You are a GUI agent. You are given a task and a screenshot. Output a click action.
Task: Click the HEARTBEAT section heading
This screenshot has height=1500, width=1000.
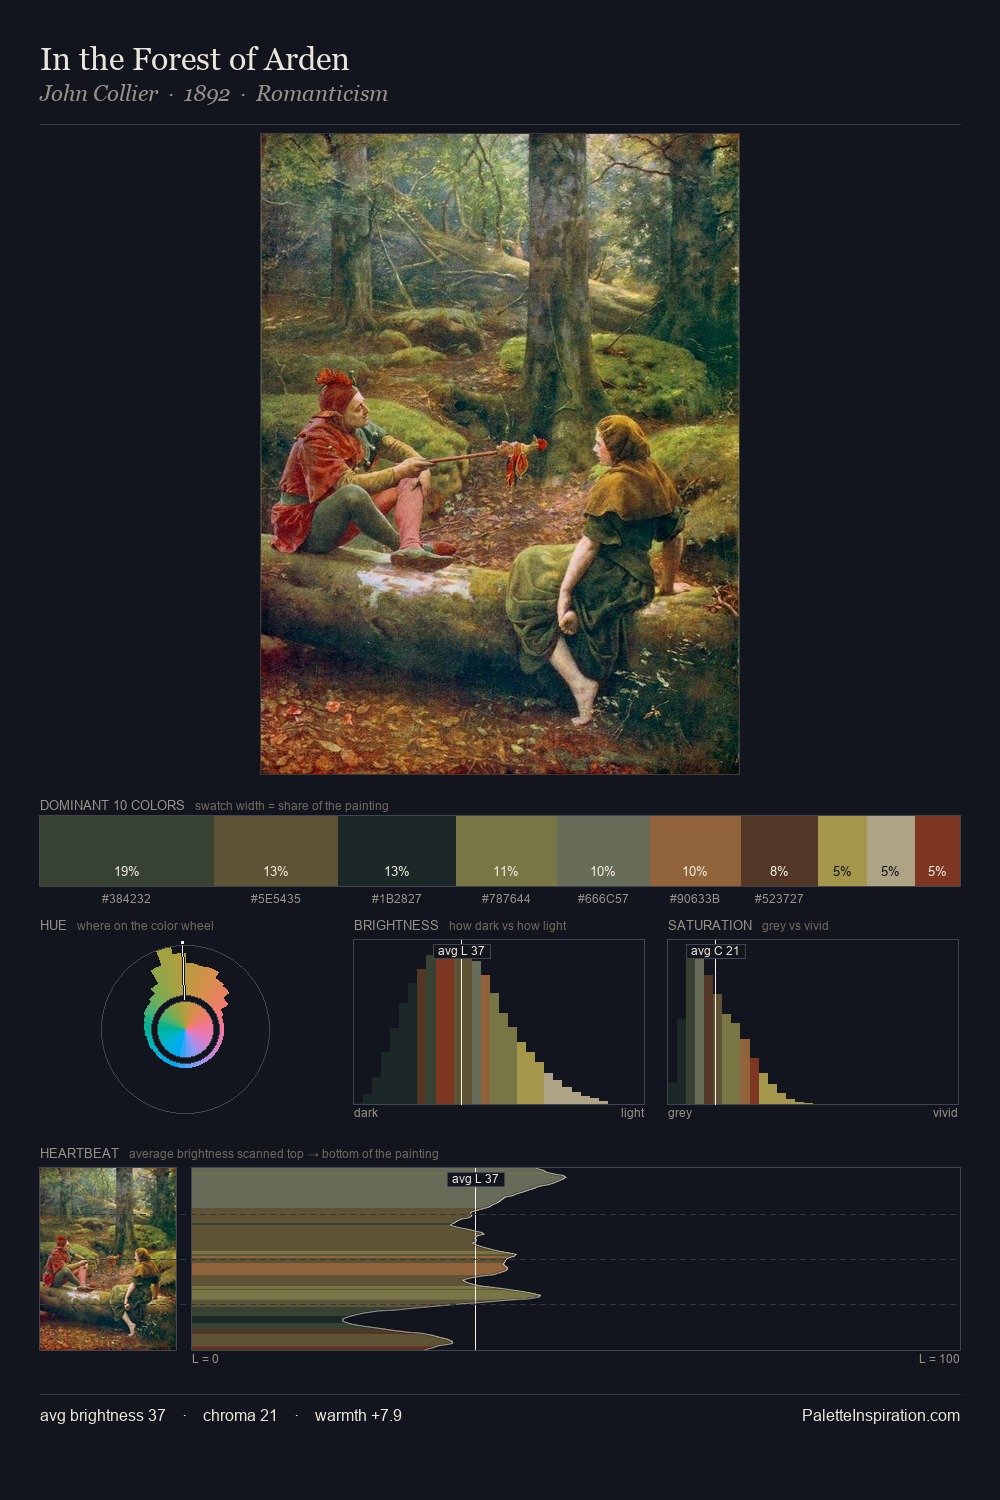click(79, 1153)
